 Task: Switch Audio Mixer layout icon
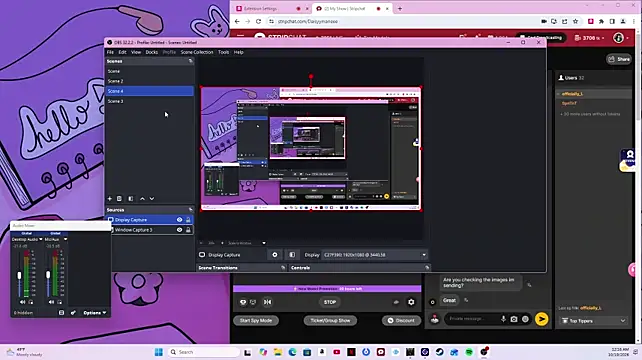tap(61, 313)
